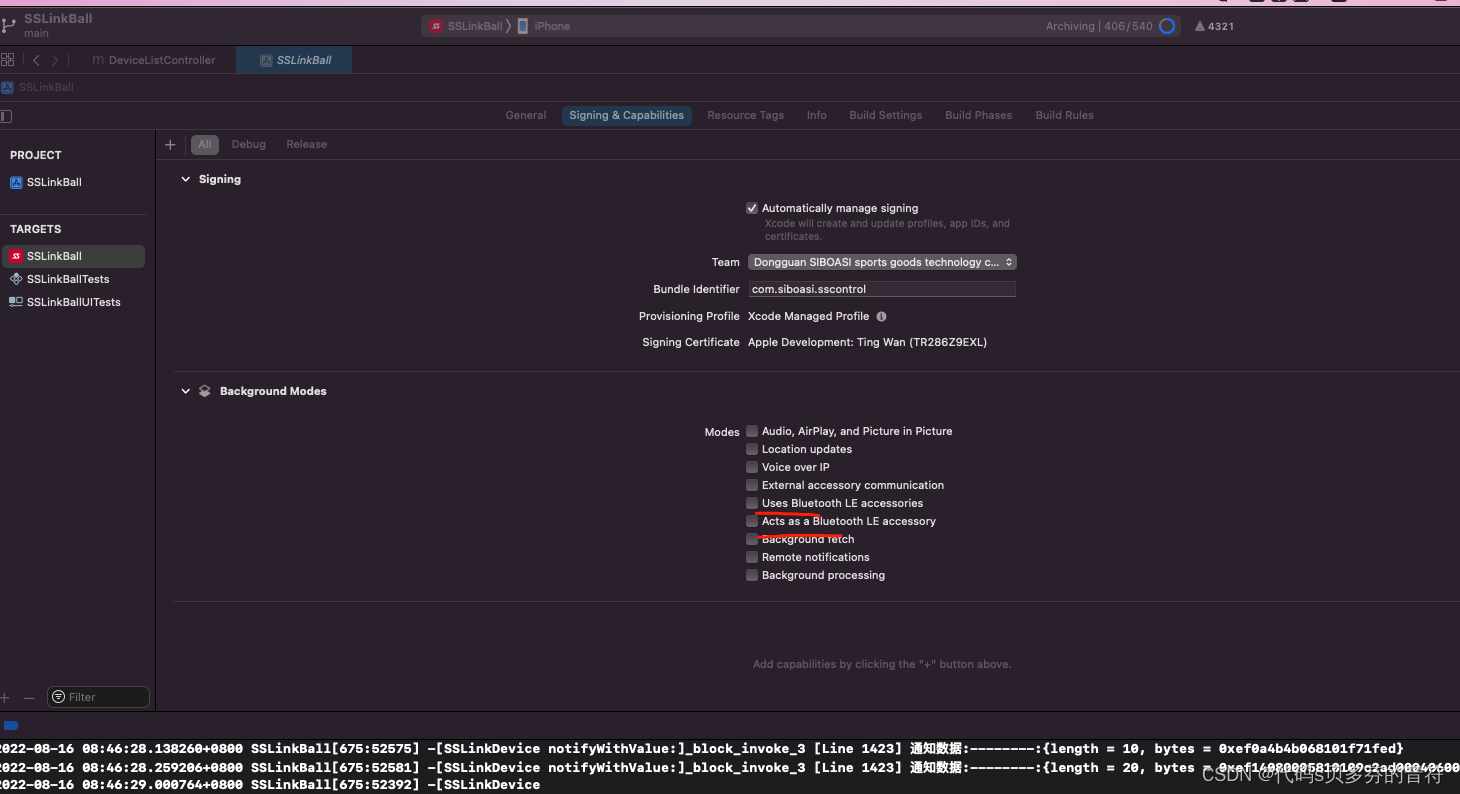Show Release configuration capabilities
The width and height of the screenshot is (1460, 794).
click(x=307, y=144)
